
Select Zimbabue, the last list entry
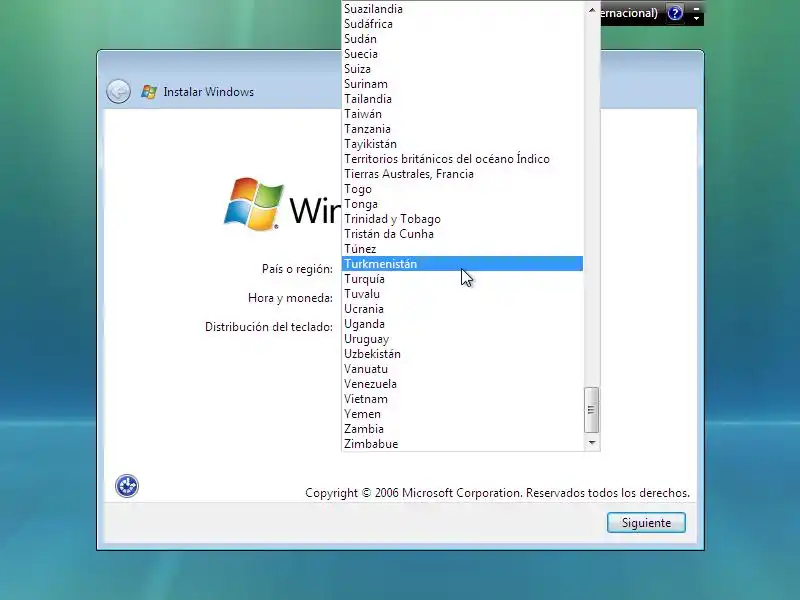[462, 444]
